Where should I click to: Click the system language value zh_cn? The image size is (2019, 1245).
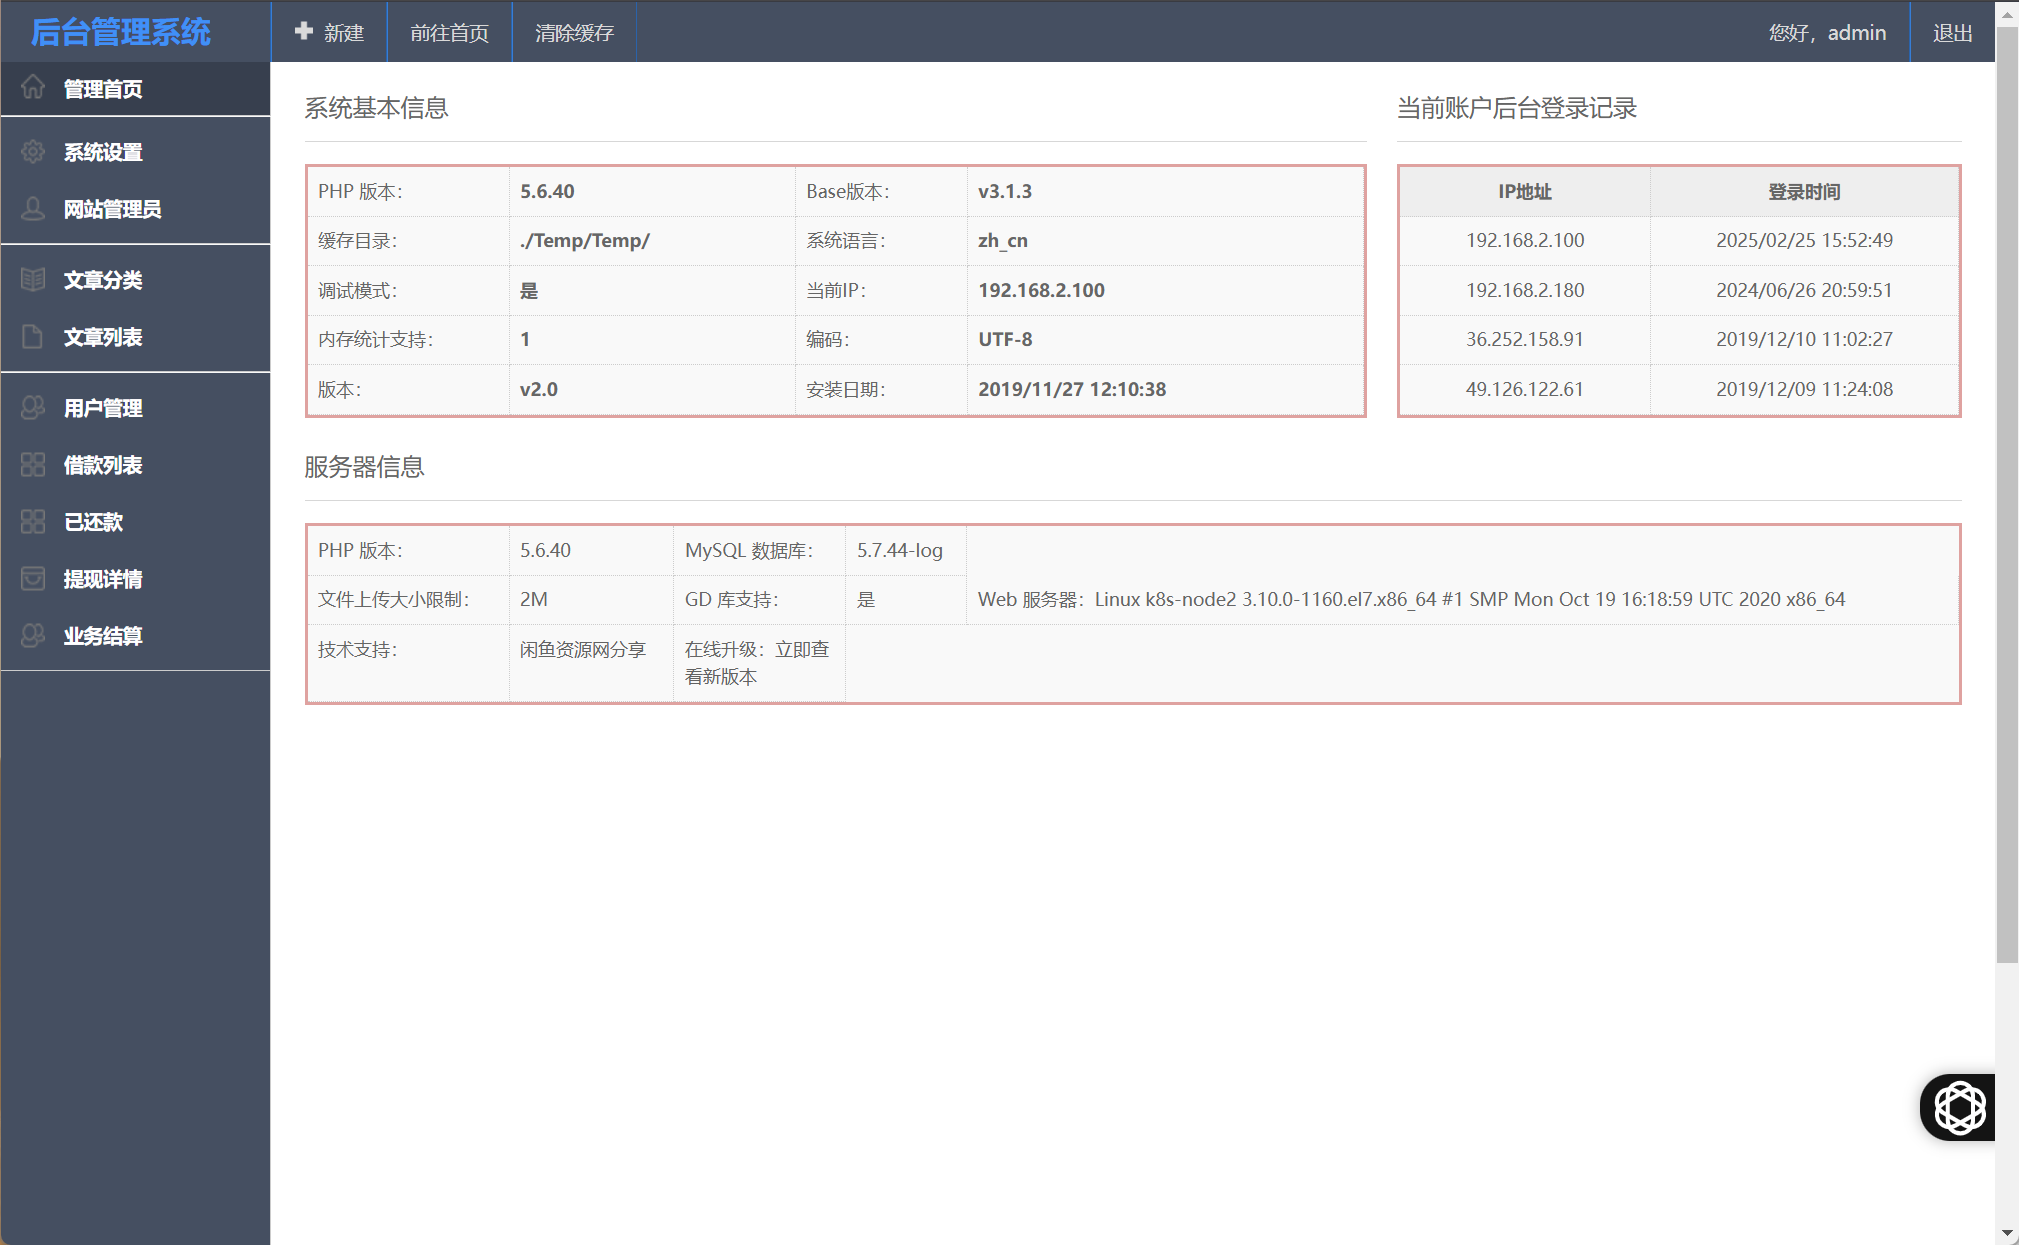point(1003,240)
